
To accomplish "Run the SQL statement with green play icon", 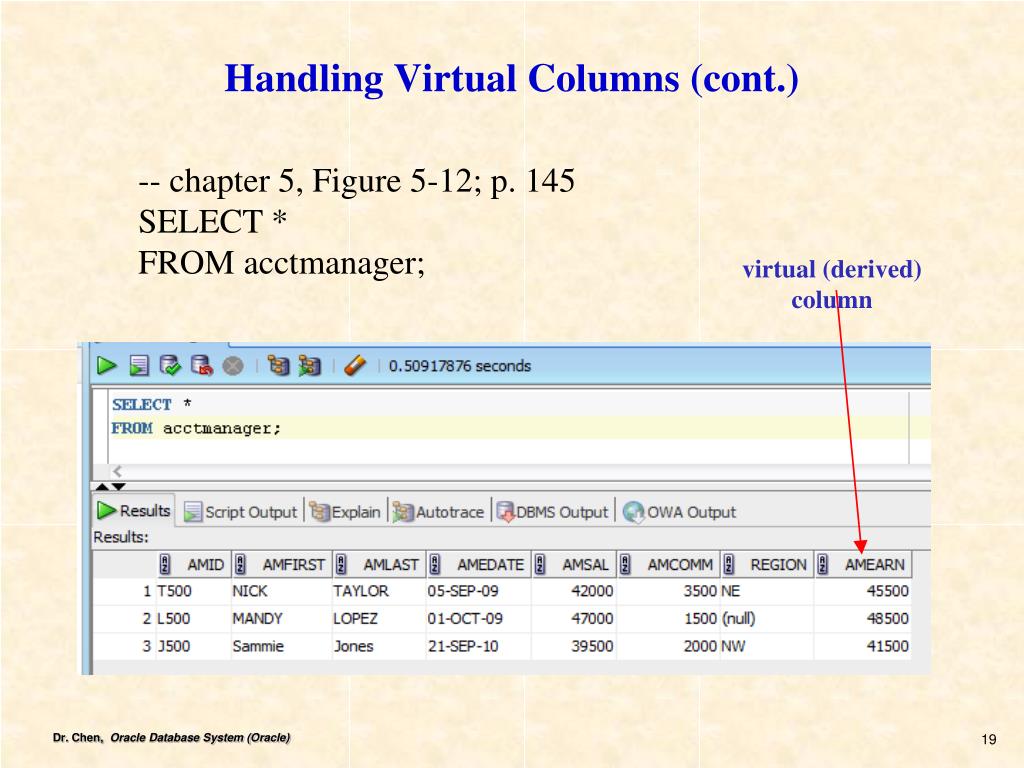I will coord(106,366).
